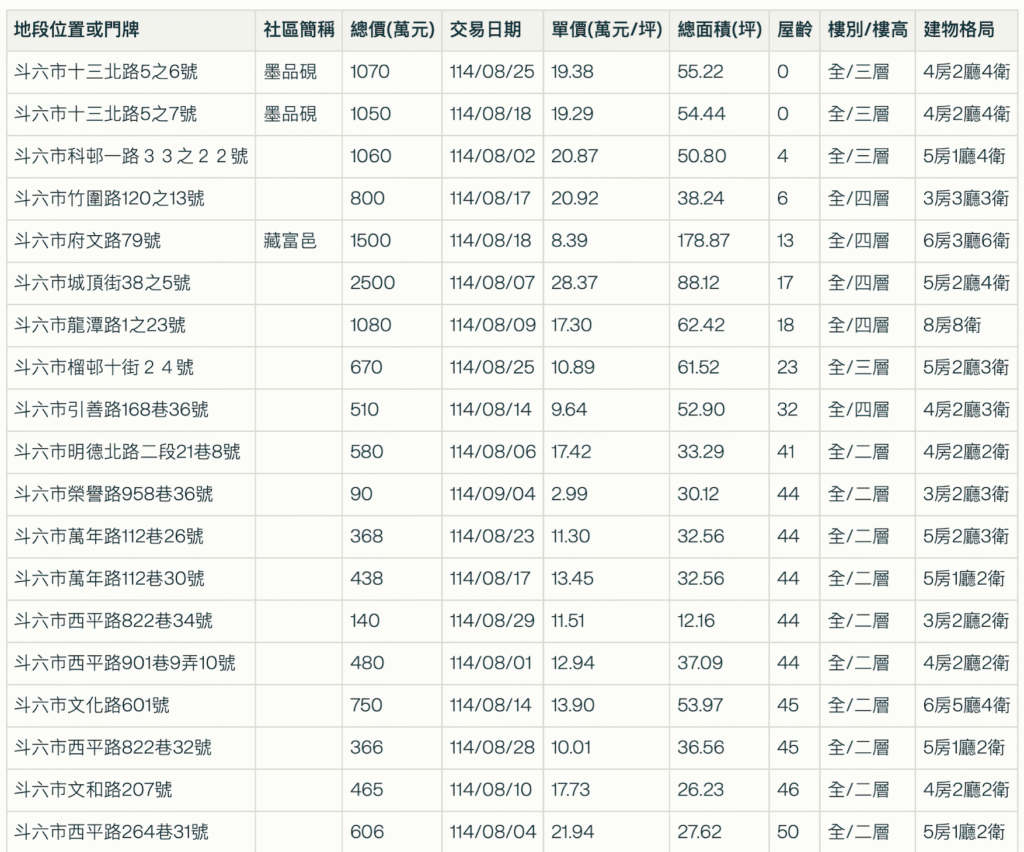Select address 斗六市西平路264巷31號
This screenshot has height=852, width=1024.
[x=111, y=832]
